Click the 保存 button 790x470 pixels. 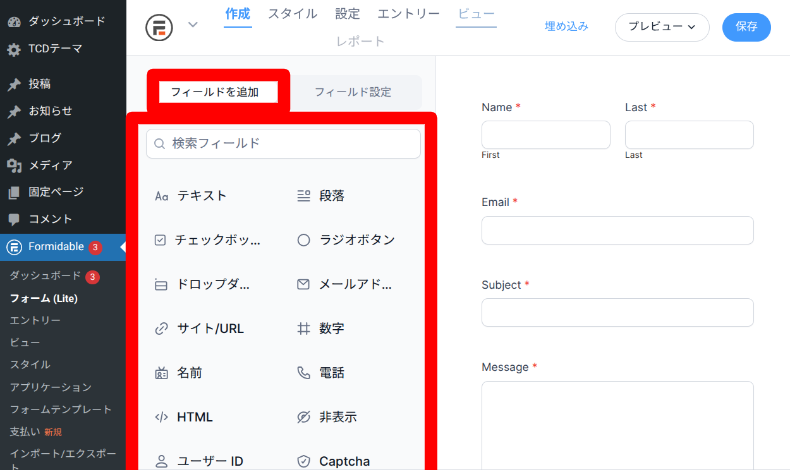[x=746, y=27]
